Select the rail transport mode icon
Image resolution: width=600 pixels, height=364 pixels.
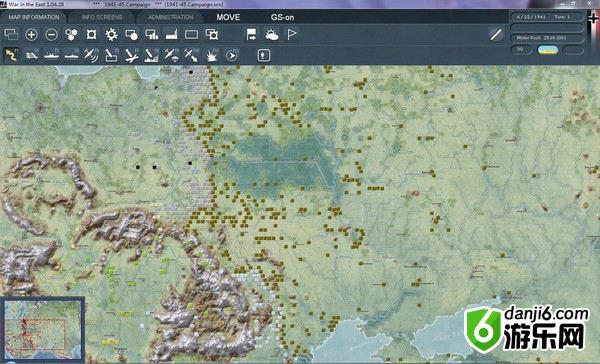click(31, 56)
